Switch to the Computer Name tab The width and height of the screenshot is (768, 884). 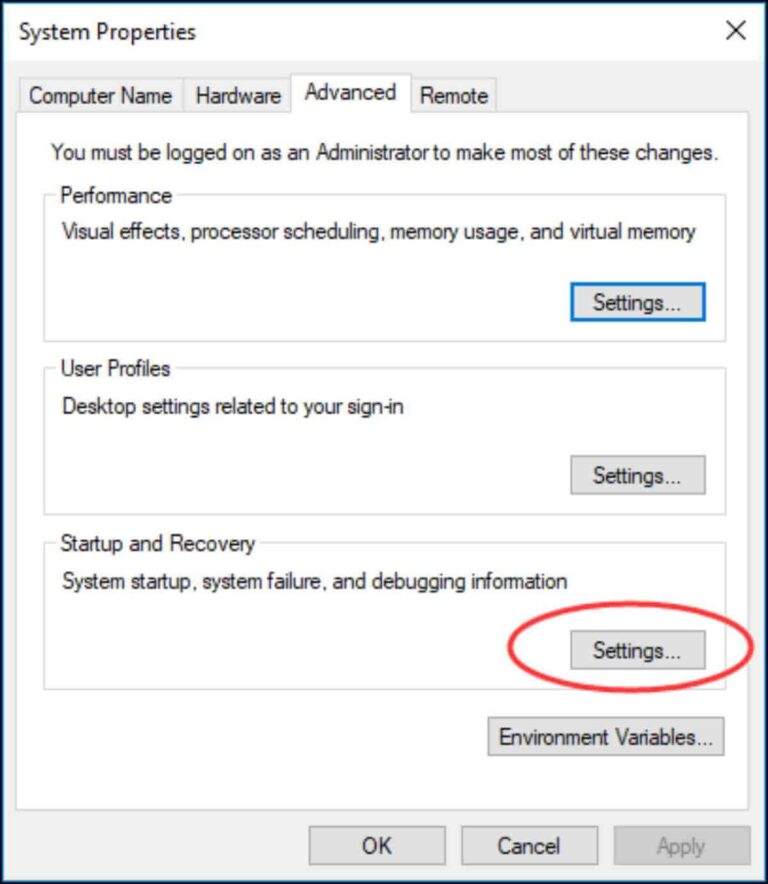100,96
